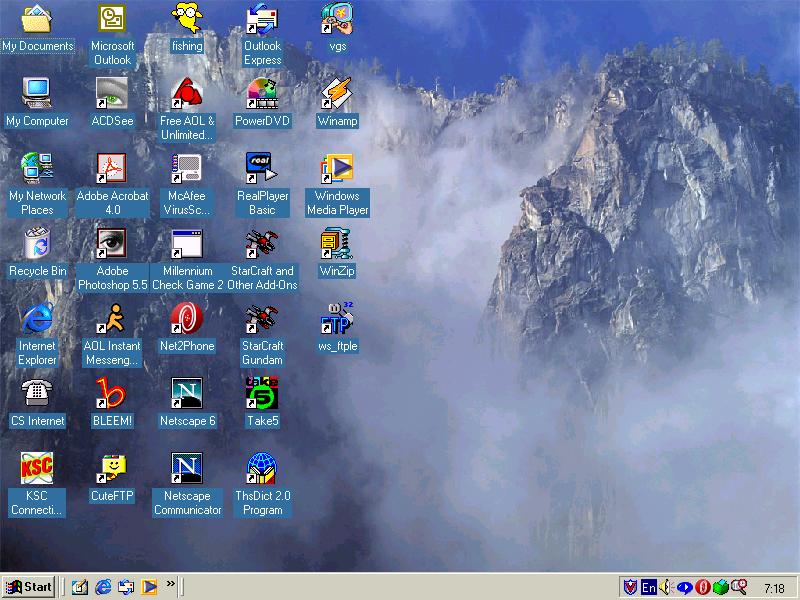The height and width of the screenshot is (600, 800).
Task: Select the AOL Instant Messenger shortcut
Action: coord(112,318)
